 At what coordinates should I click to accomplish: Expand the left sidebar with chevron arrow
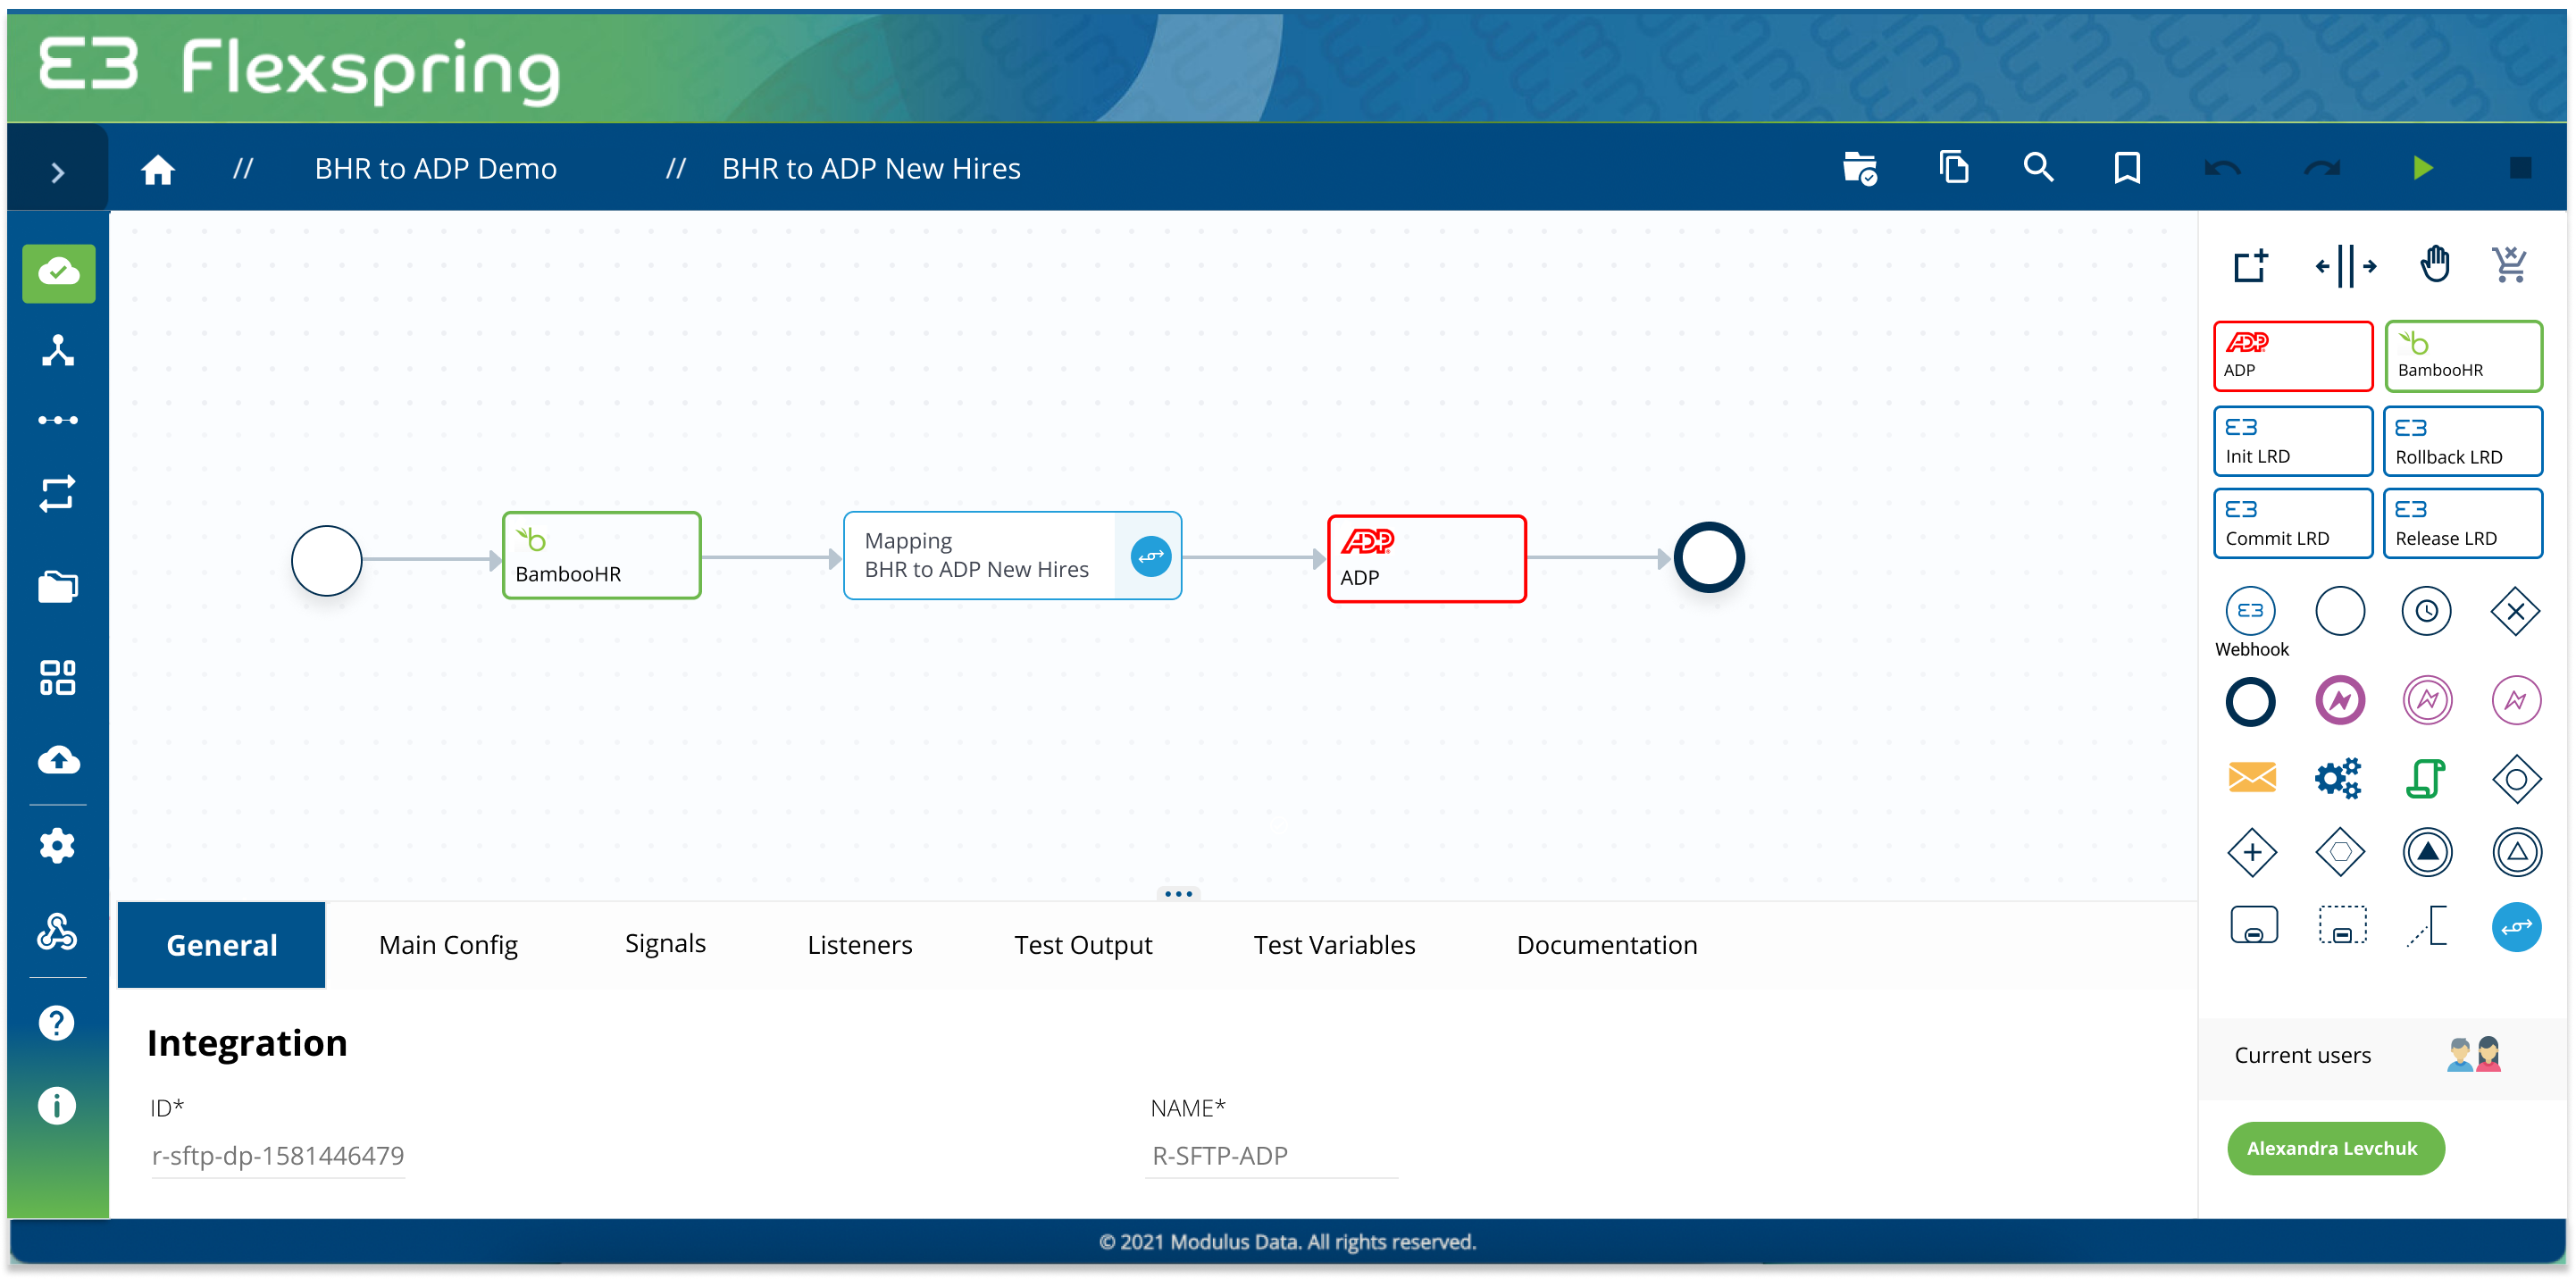click(x=58, y=173)
